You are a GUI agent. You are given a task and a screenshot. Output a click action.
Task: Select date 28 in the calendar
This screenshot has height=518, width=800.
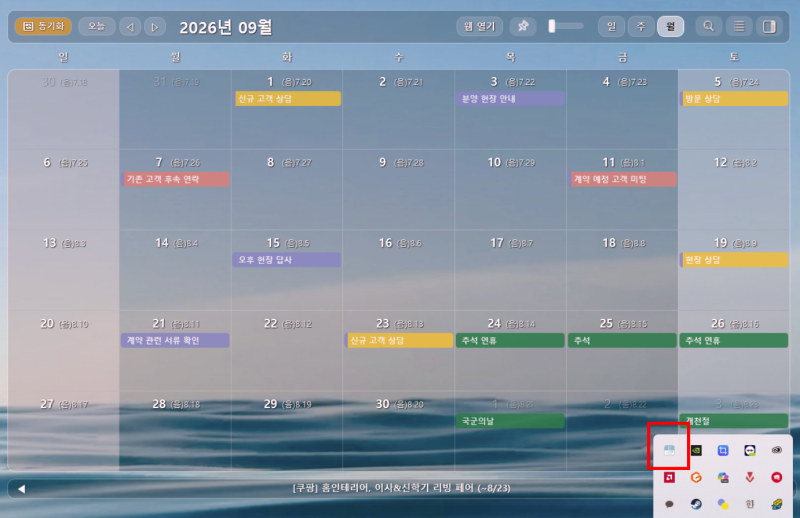[159, 404]
